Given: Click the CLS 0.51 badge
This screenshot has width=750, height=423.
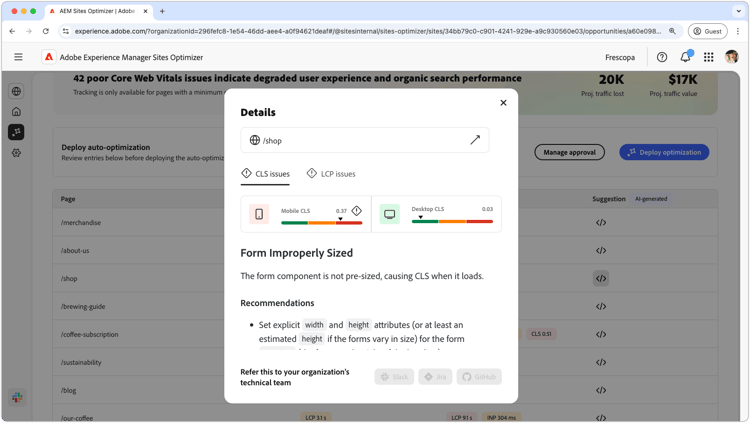Looking at the screenshot, I should 541,334.
